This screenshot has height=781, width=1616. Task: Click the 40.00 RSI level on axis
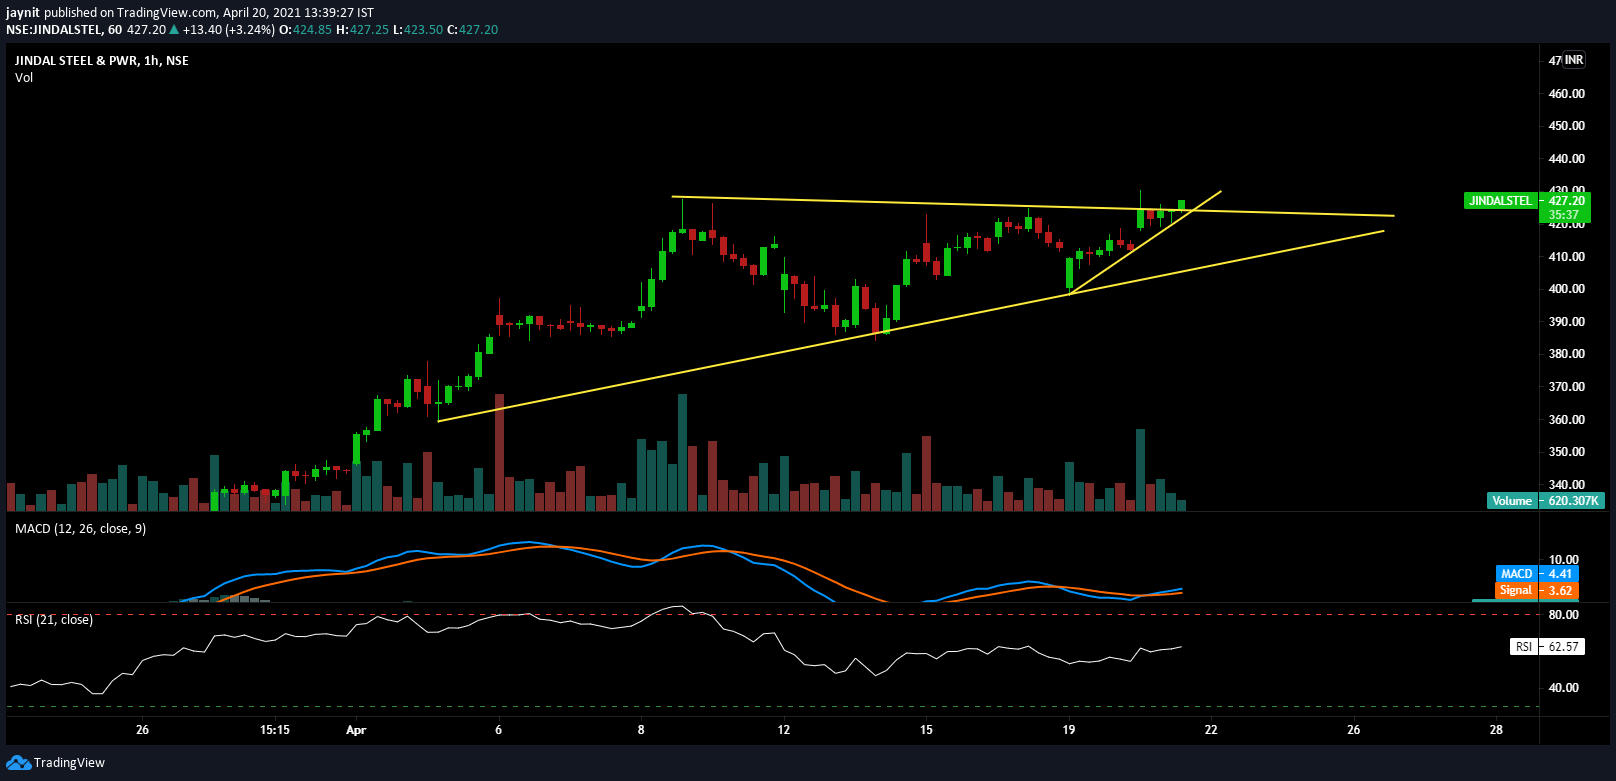point(1563,688)
